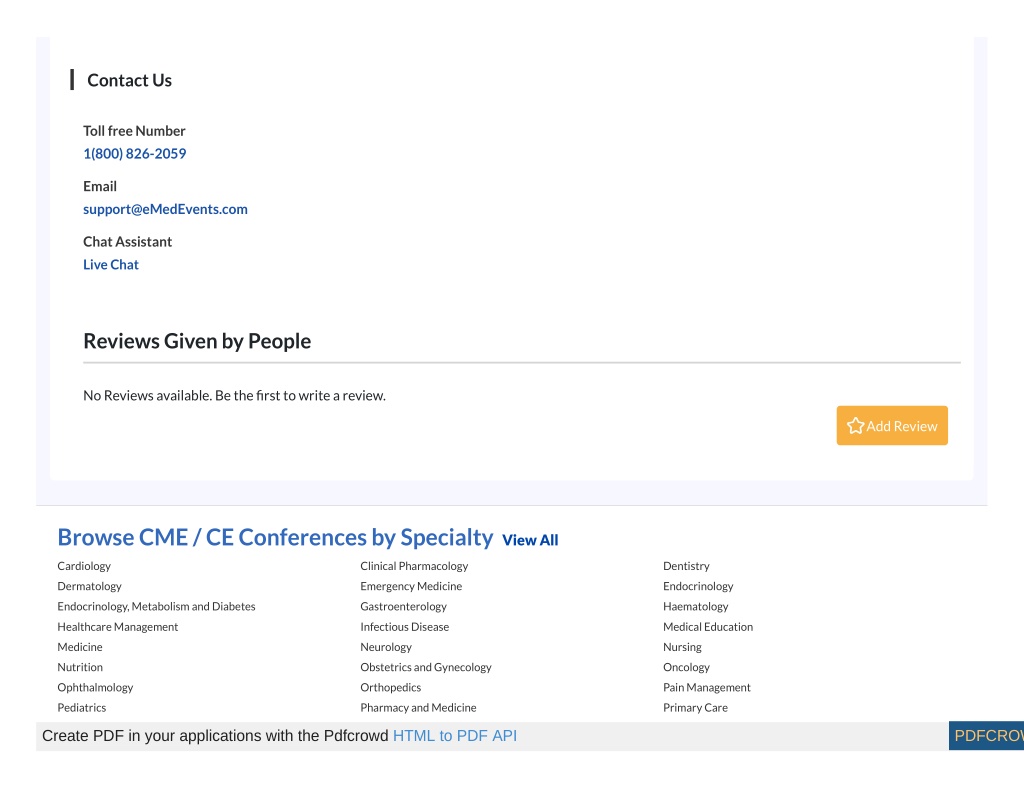Click the PDFCROWD banner button
The height and width of the screenshot is (791, 1024).
pos(986,736)
